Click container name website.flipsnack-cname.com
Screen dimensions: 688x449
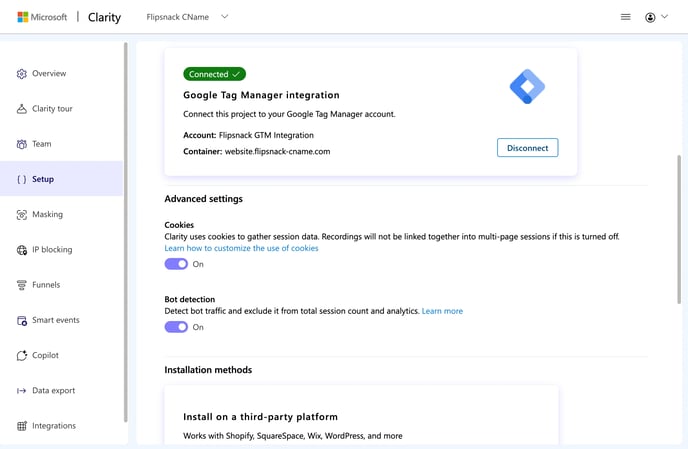point(277,152)
